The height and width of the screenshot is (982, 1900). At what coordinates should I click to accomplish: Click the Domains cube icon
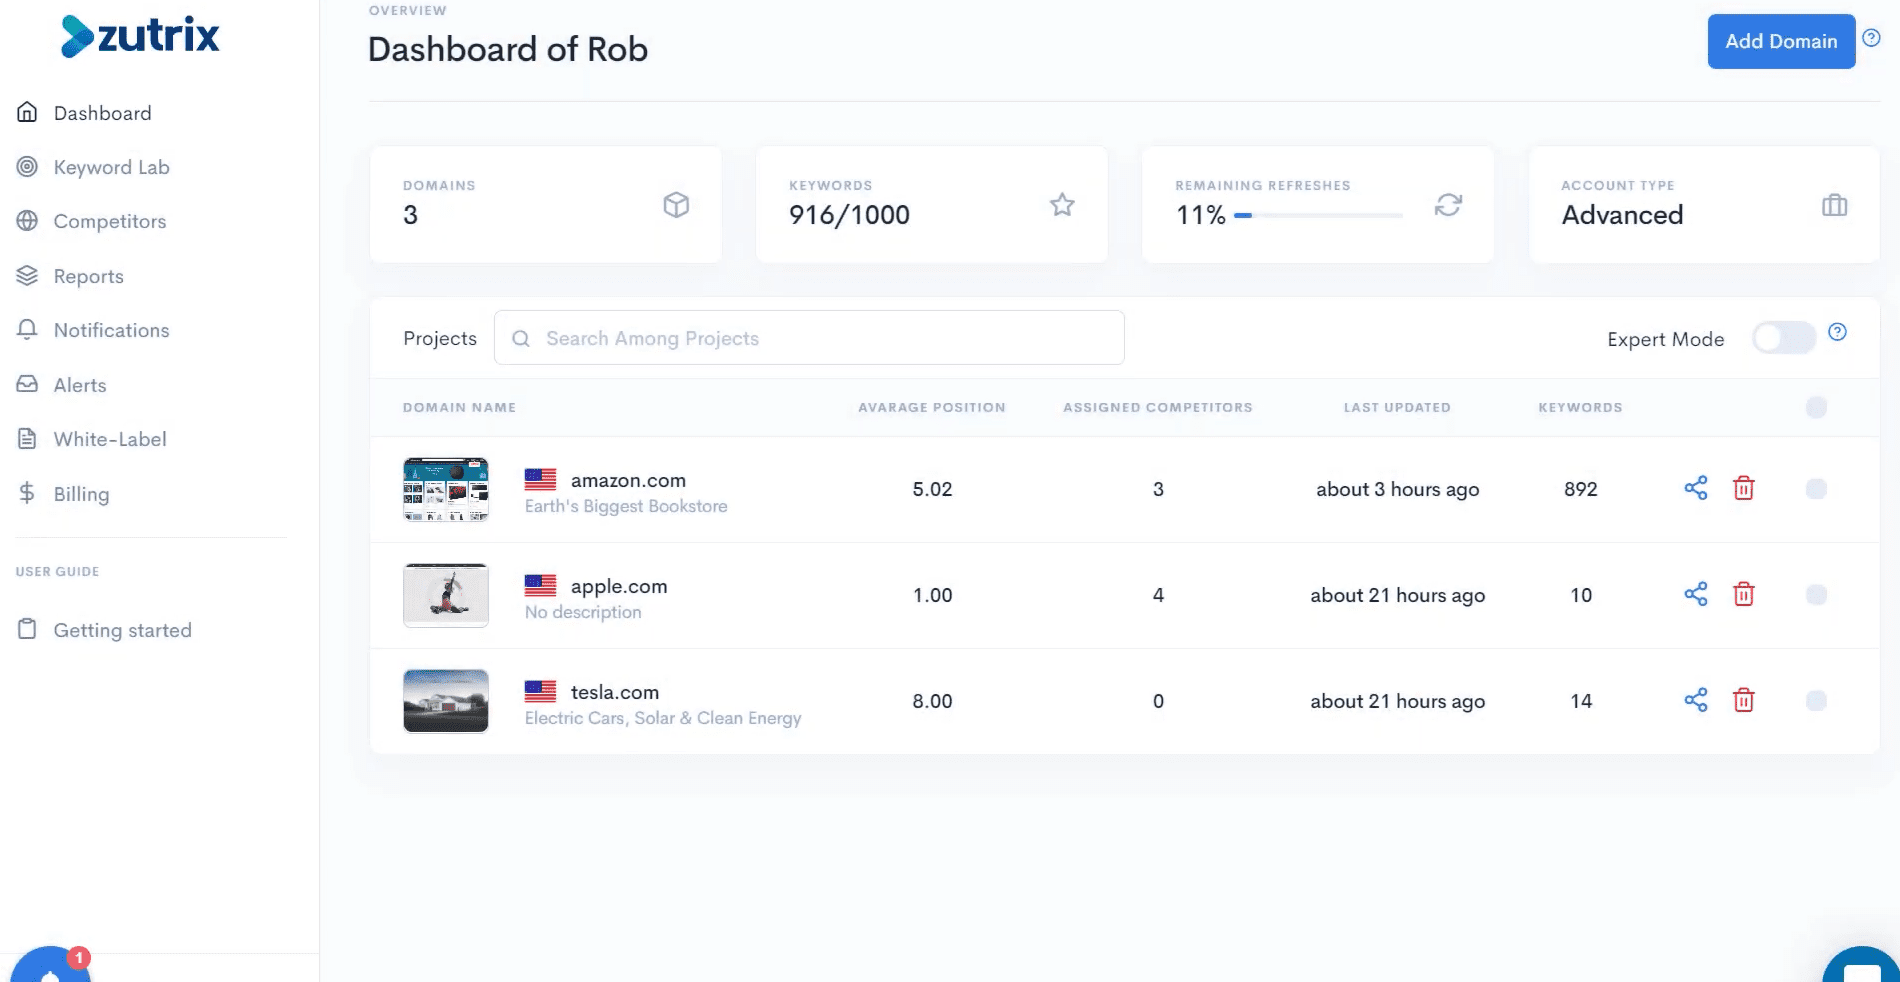[676, 205]
